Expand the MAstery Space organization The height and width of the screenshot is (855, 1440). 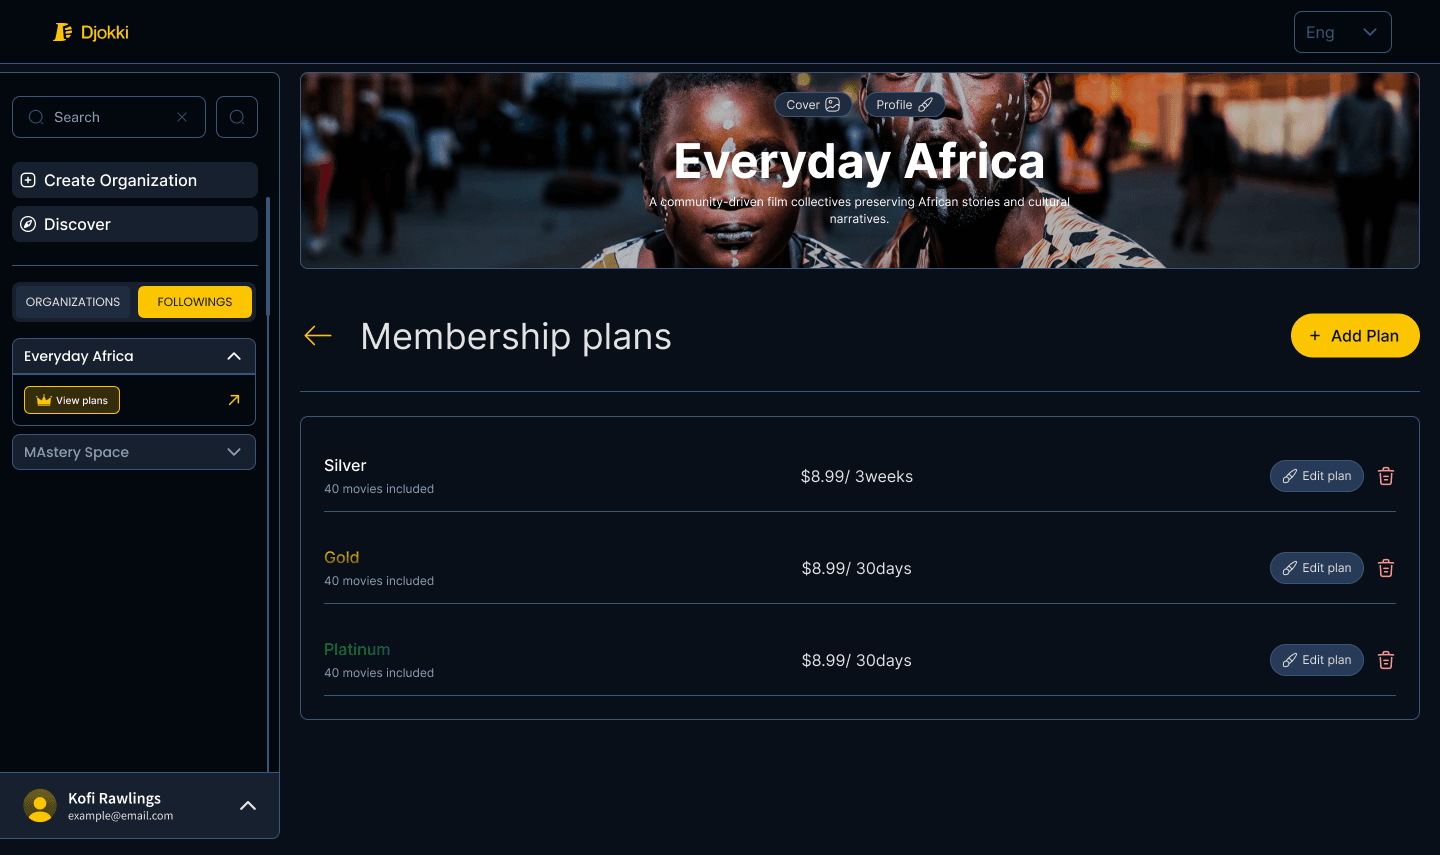233,452
